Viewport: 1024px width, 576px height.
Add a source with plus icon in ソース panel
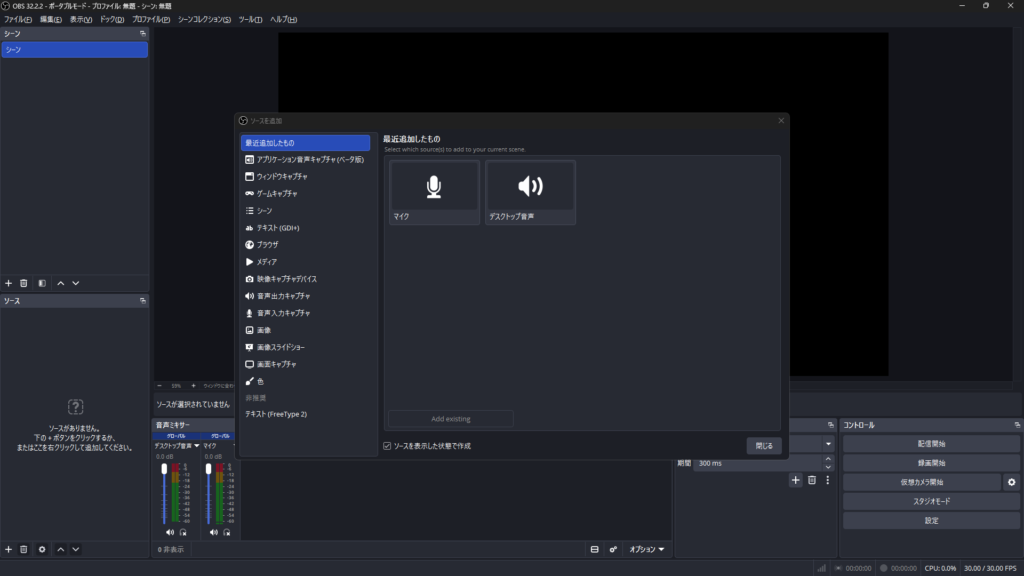(8, 549)
